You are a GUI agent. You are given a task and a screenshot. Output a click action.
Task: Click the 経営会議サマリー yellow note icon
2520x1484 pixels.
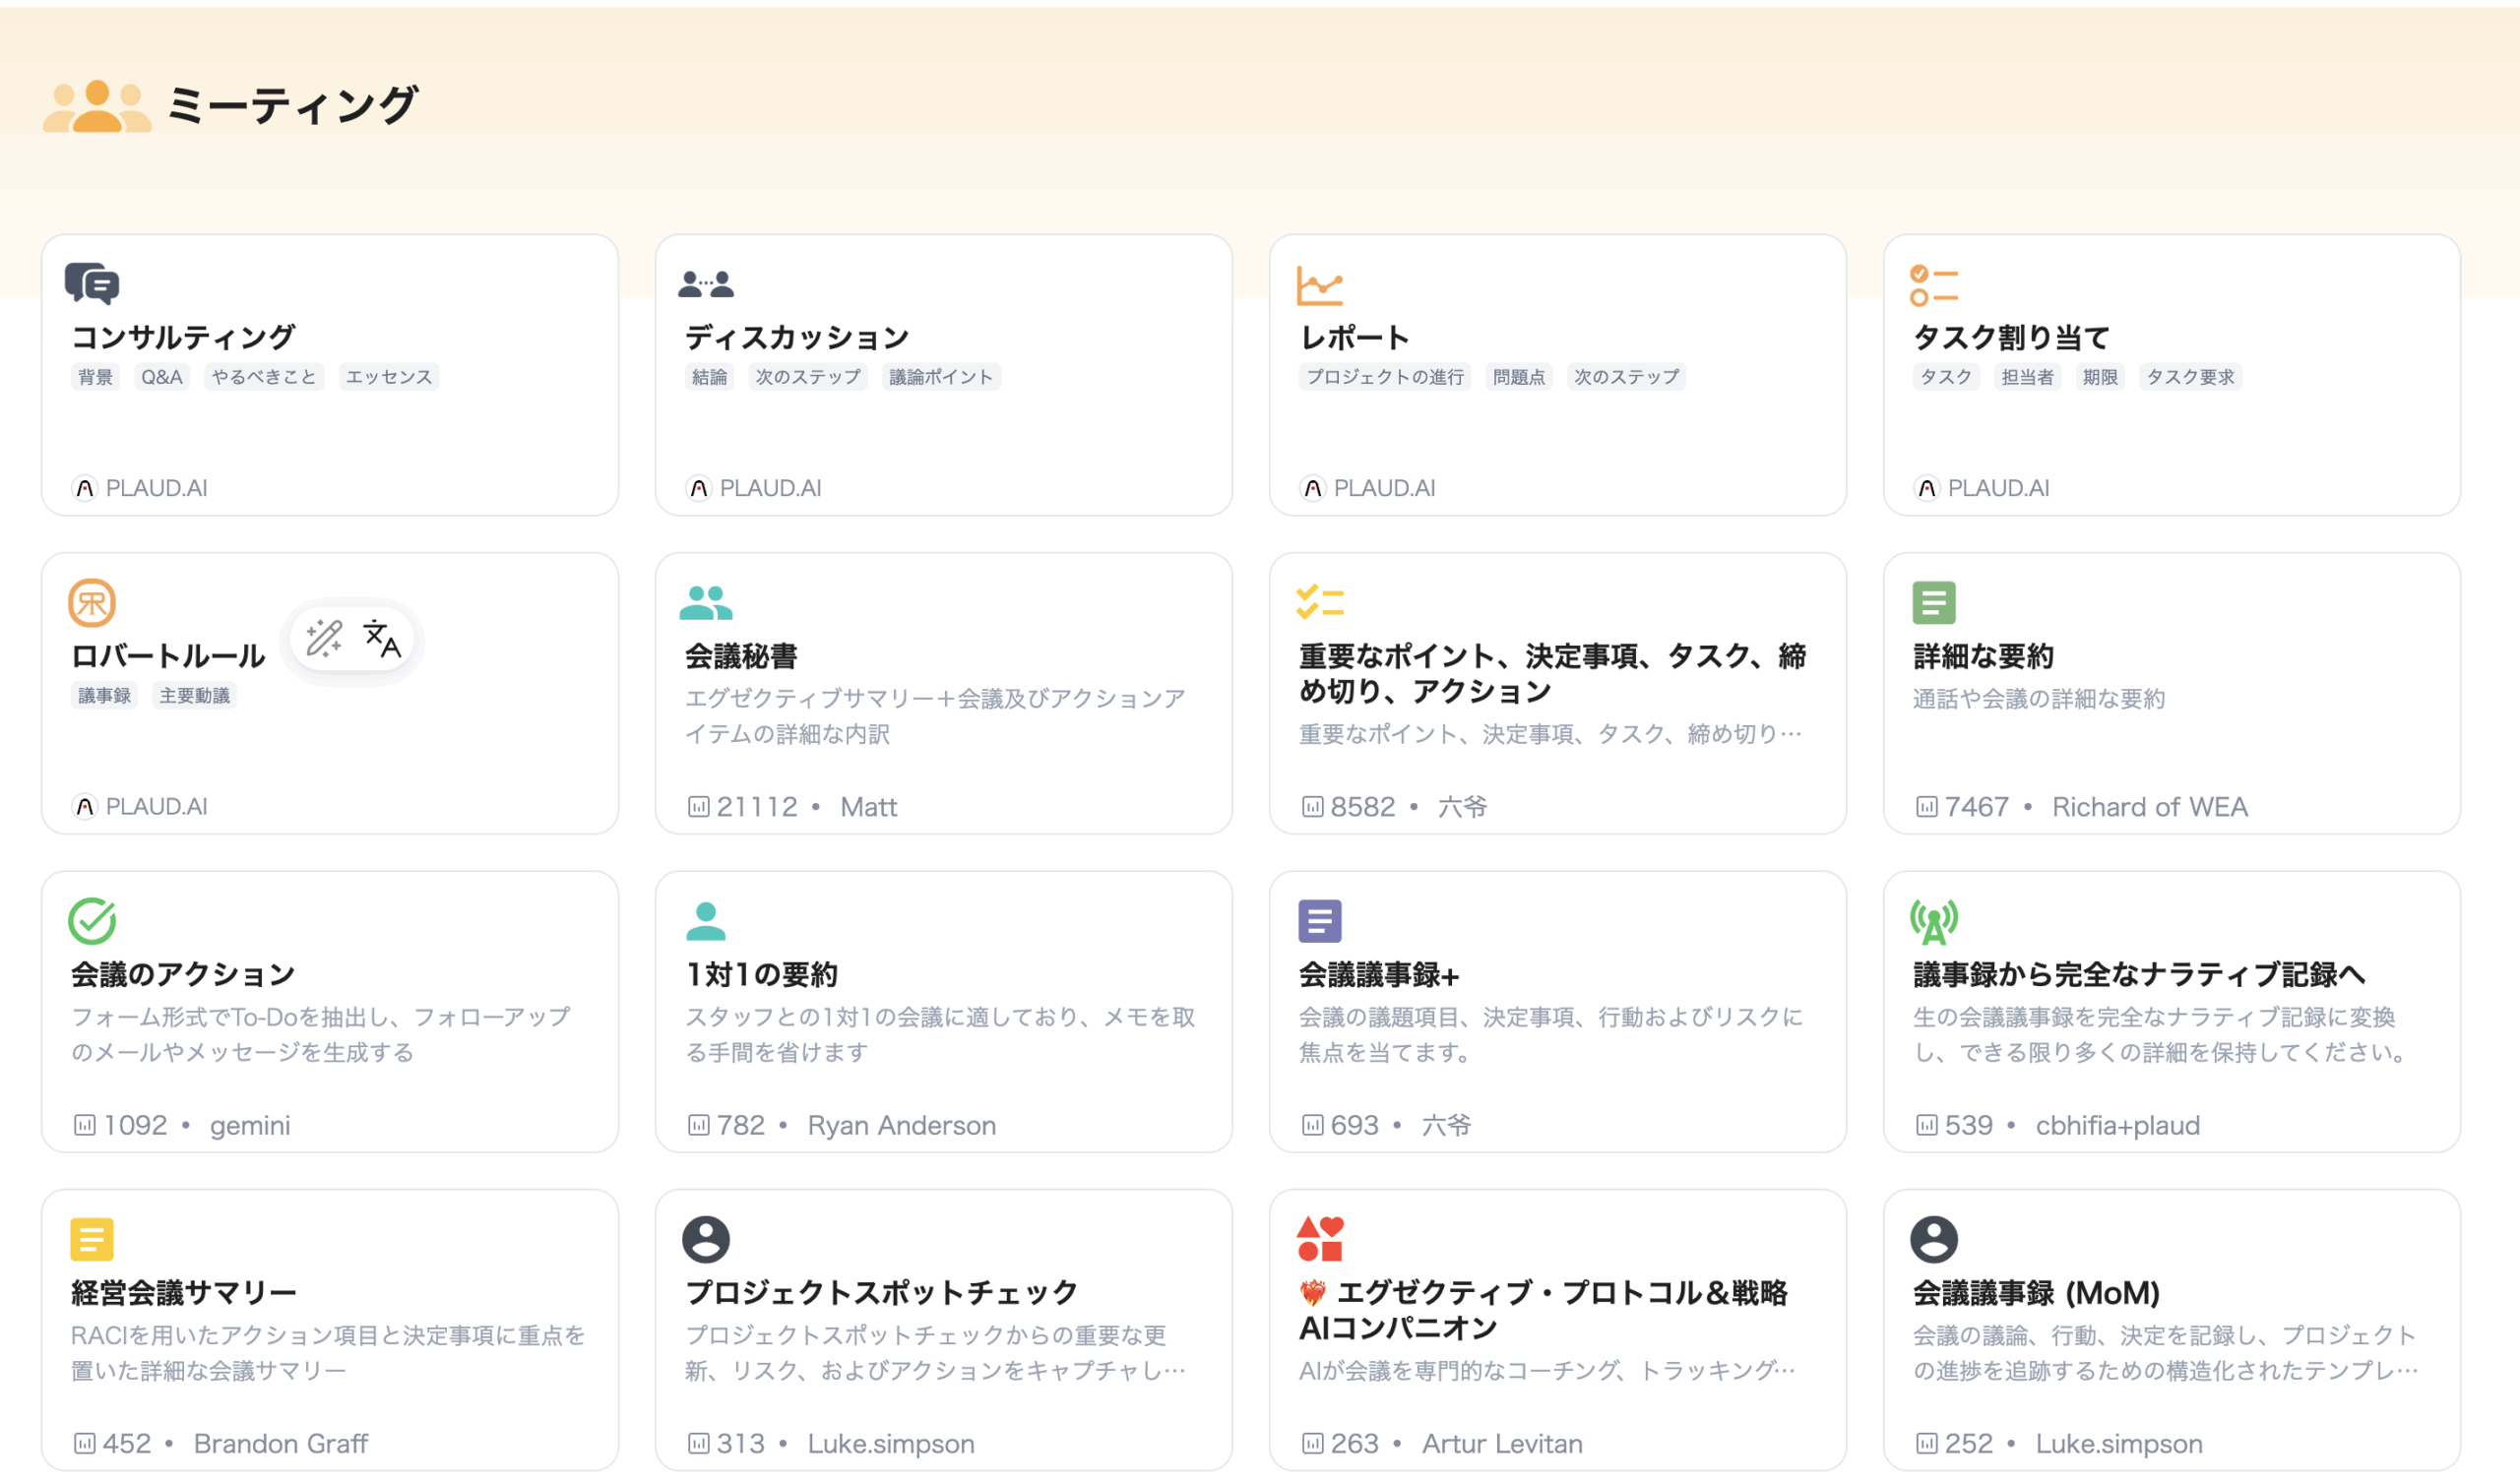pos(92,1239)
